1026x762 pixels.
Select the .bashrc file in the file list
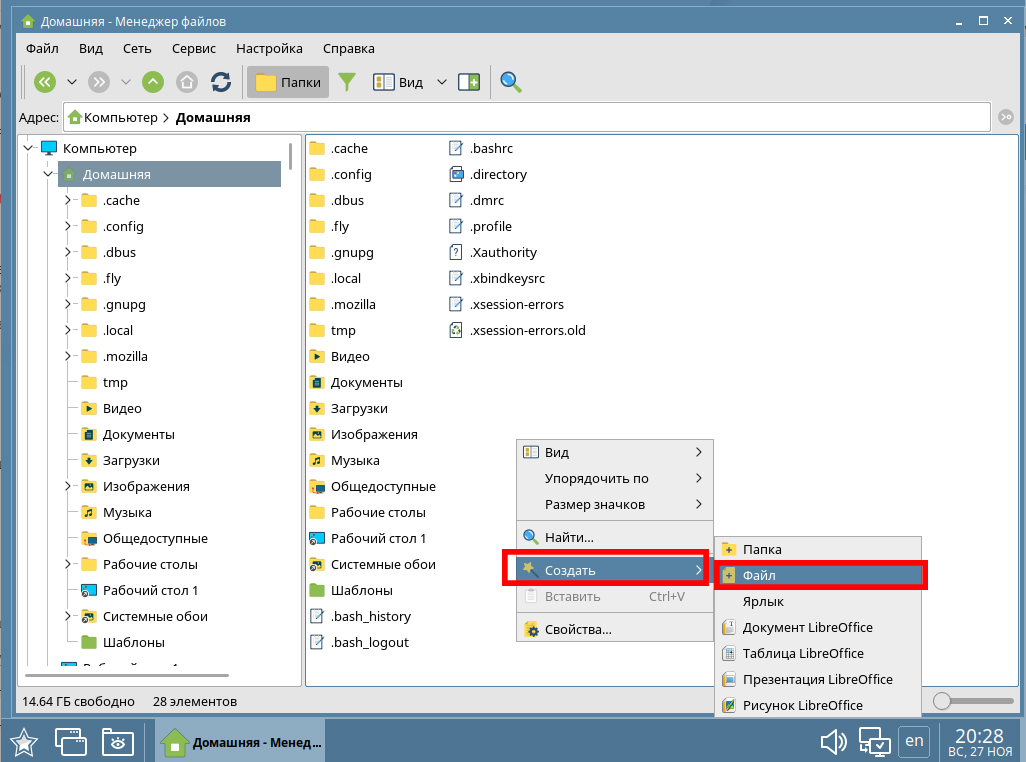(490, 148)
